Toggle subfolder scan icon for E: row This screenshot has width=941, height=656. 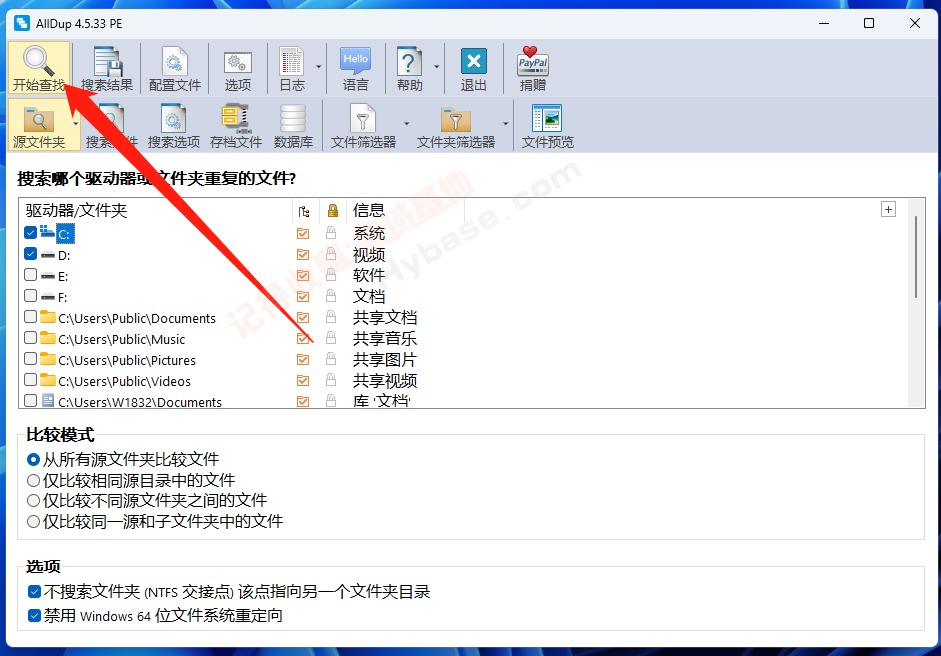tap(303, 275)
